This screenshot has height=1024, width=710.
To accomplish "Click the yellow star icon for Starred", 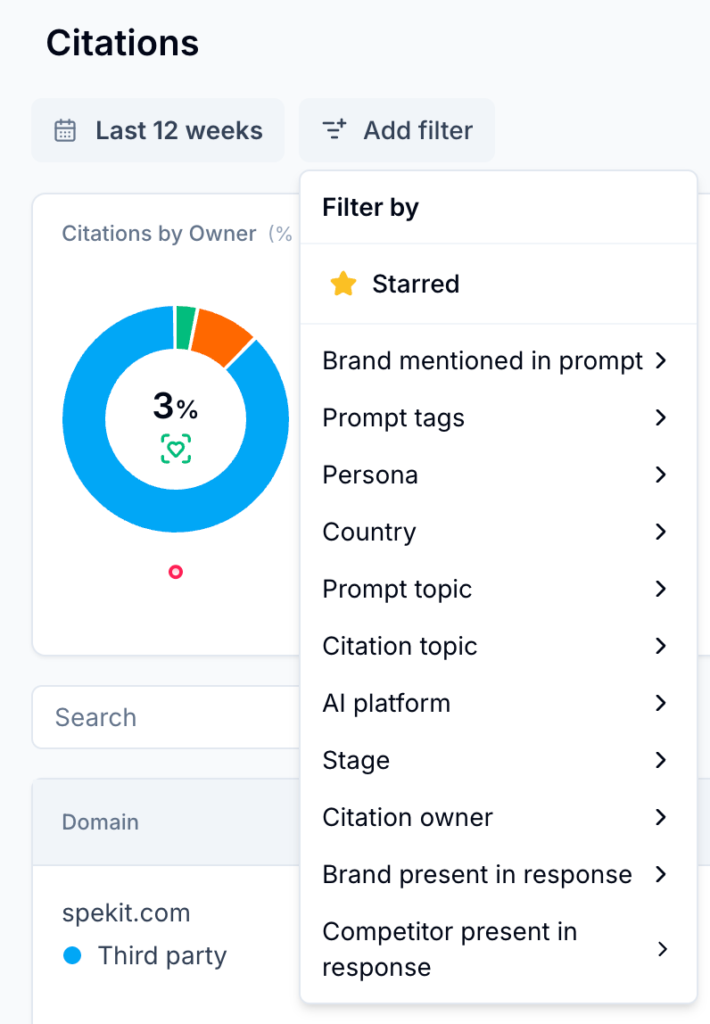I will pyautogui.click(x=343, y=284).
